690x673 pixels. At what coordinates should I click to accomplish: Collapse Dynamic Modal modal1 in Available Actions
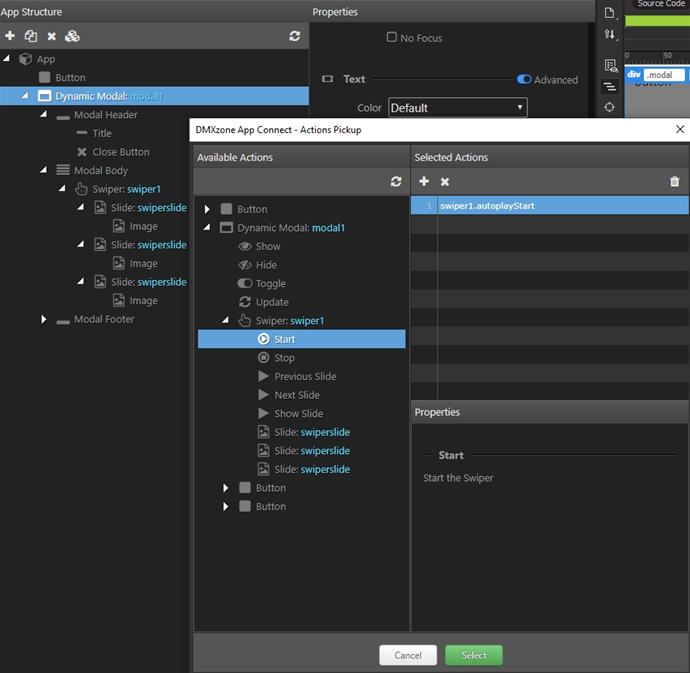(207, 228)
